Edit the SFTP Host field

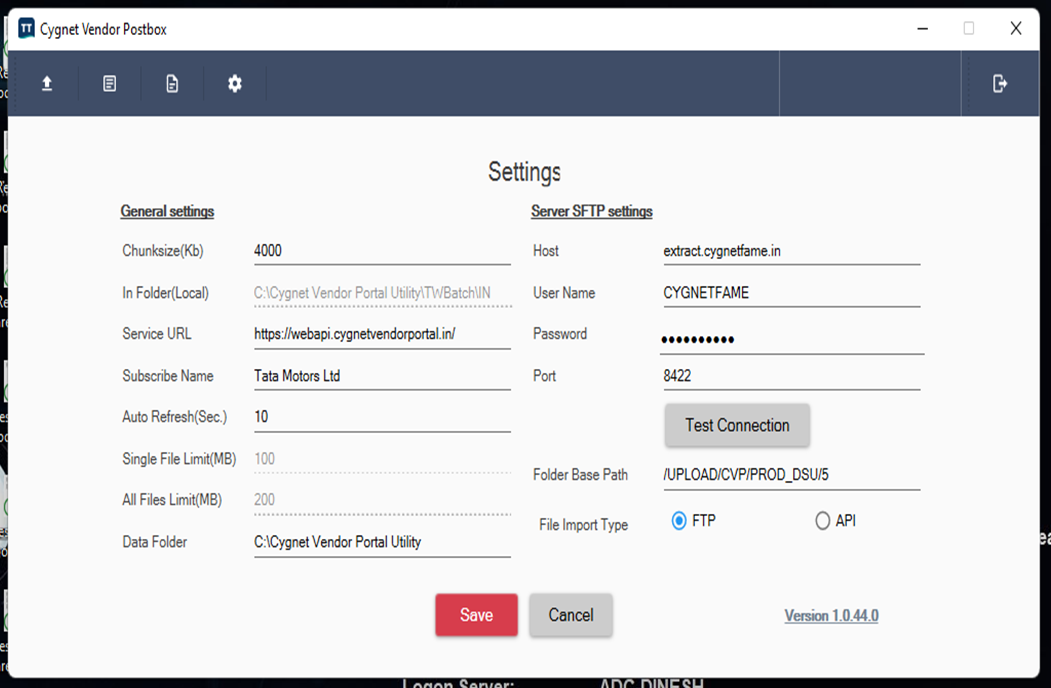point(792,251)
